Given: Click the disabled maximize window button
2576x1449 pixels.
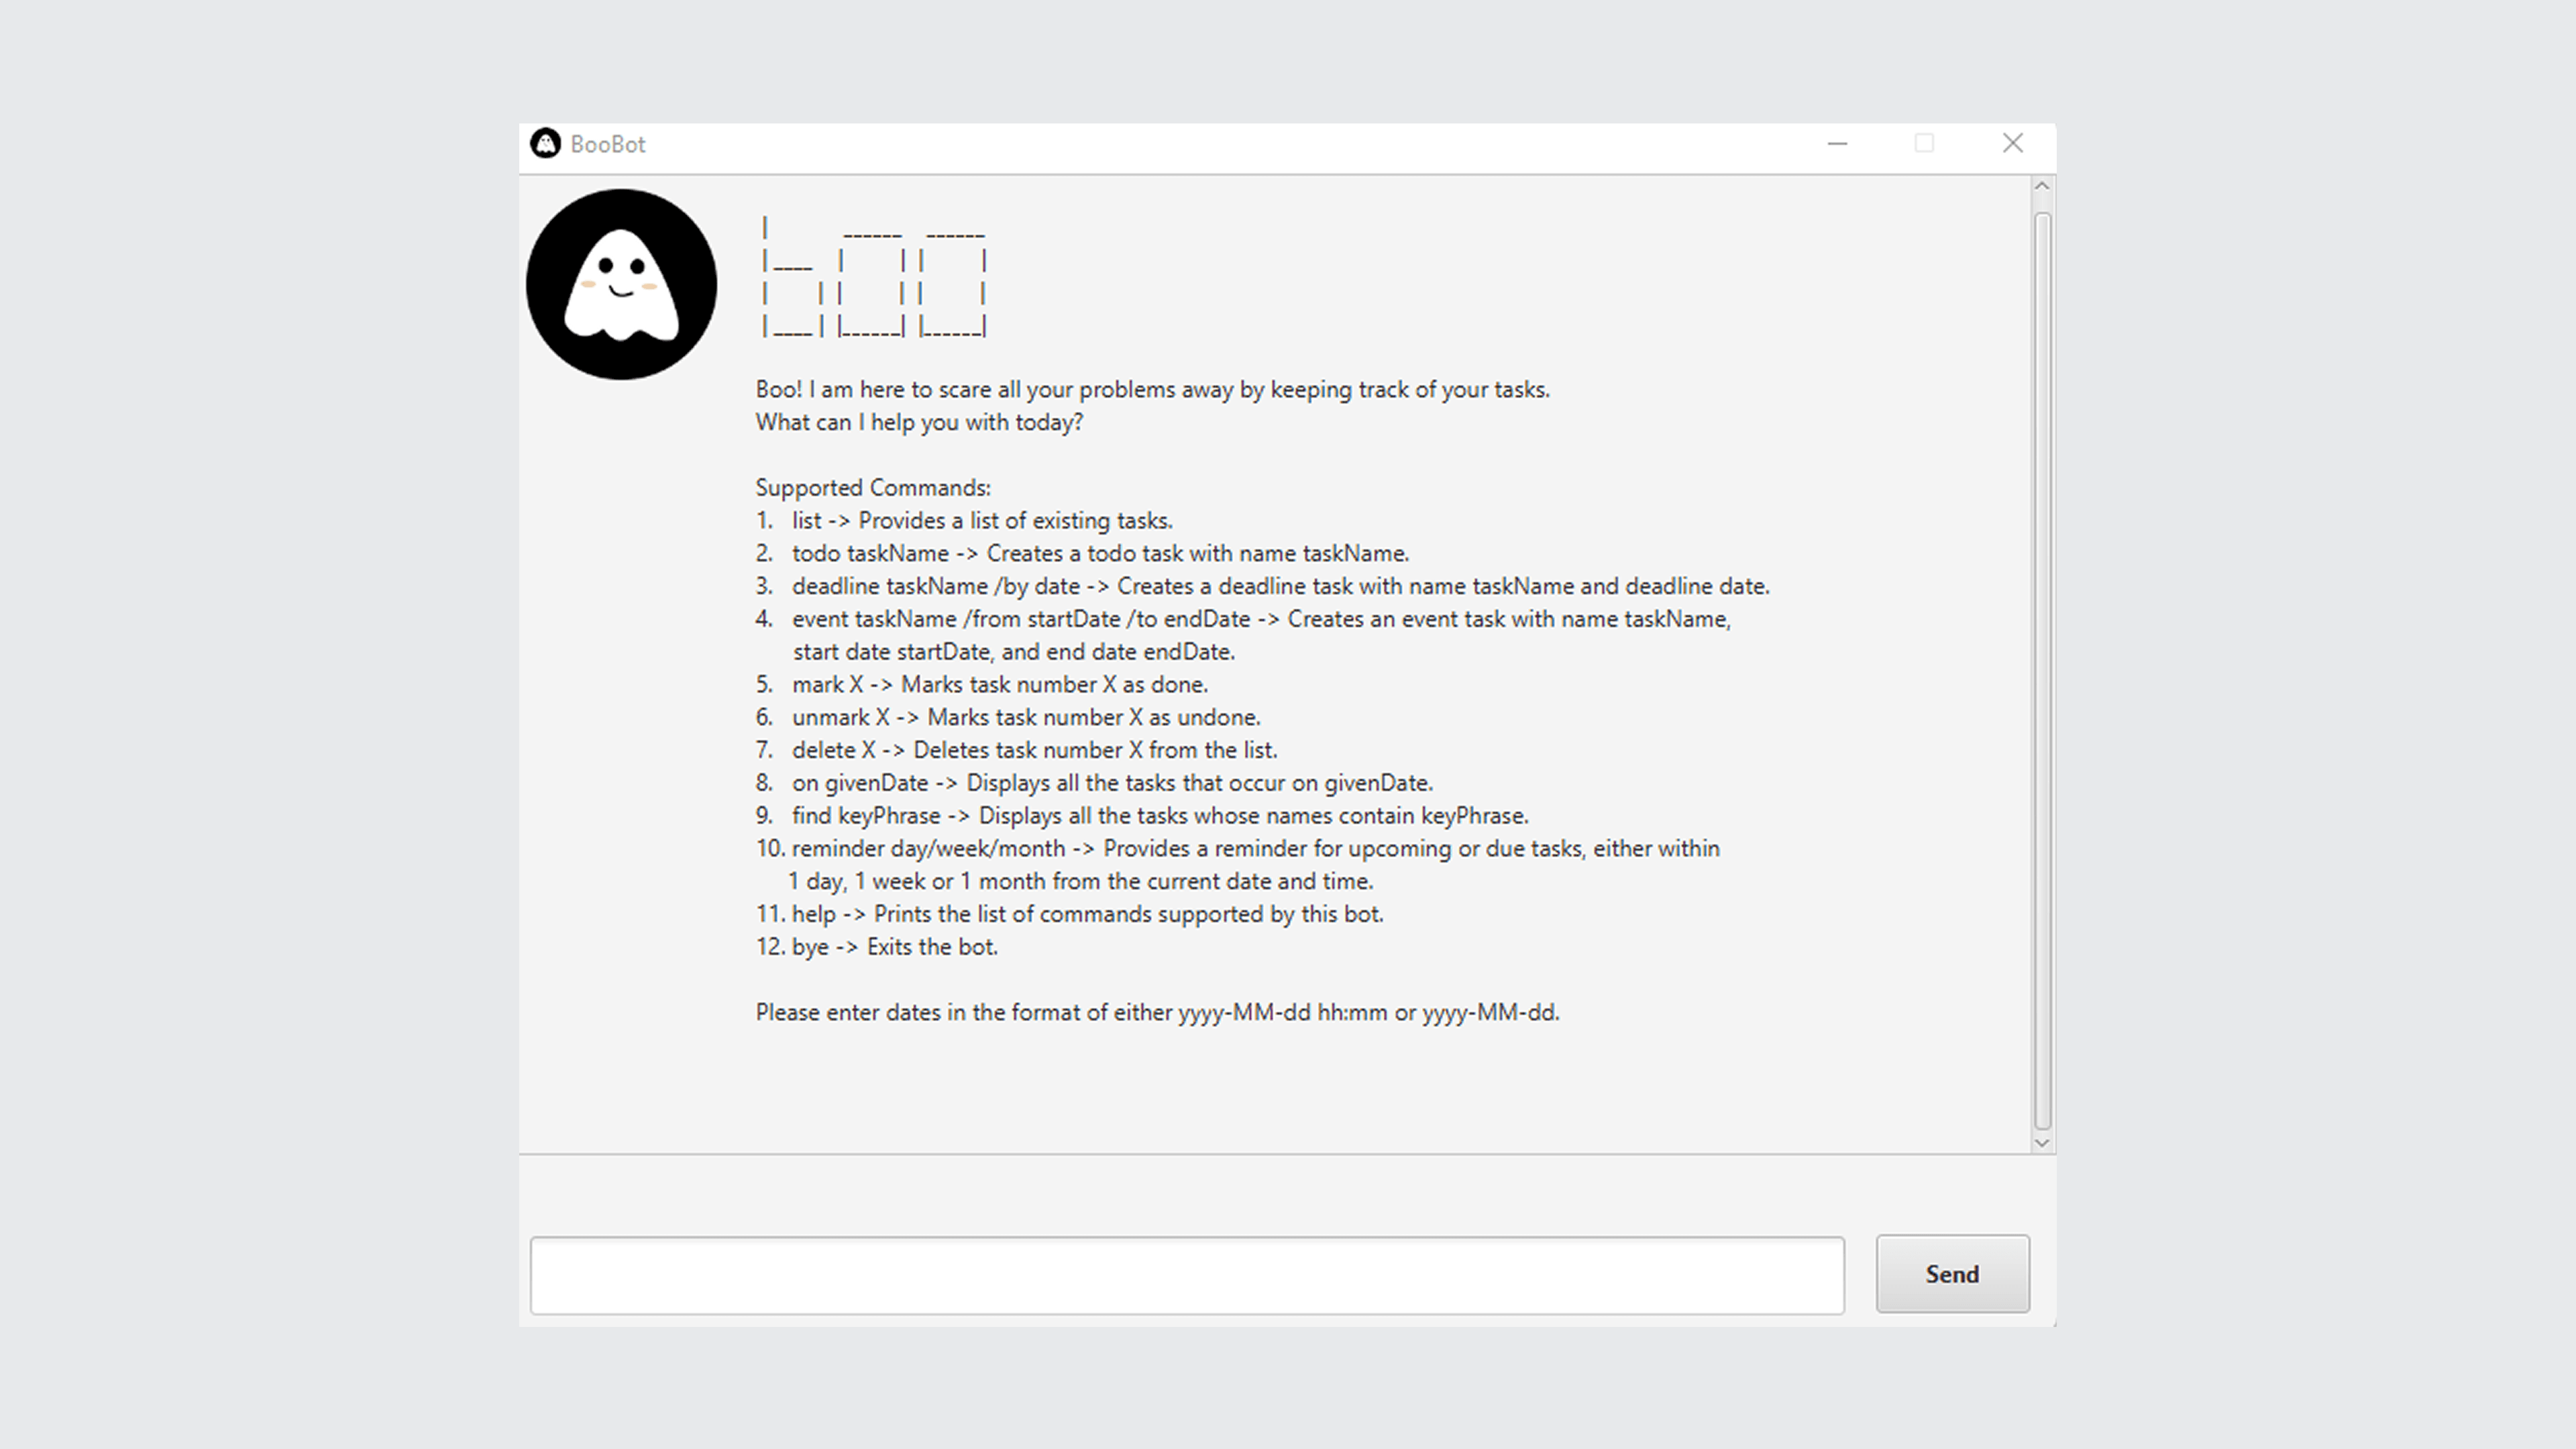Looking at the screenshot, I should (x=1924, y=144).
